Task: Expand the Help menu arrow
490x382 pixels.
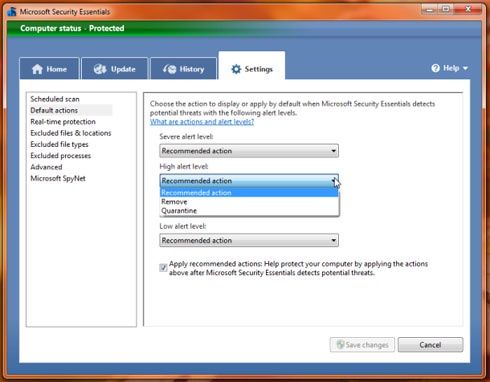Action: 465,68
